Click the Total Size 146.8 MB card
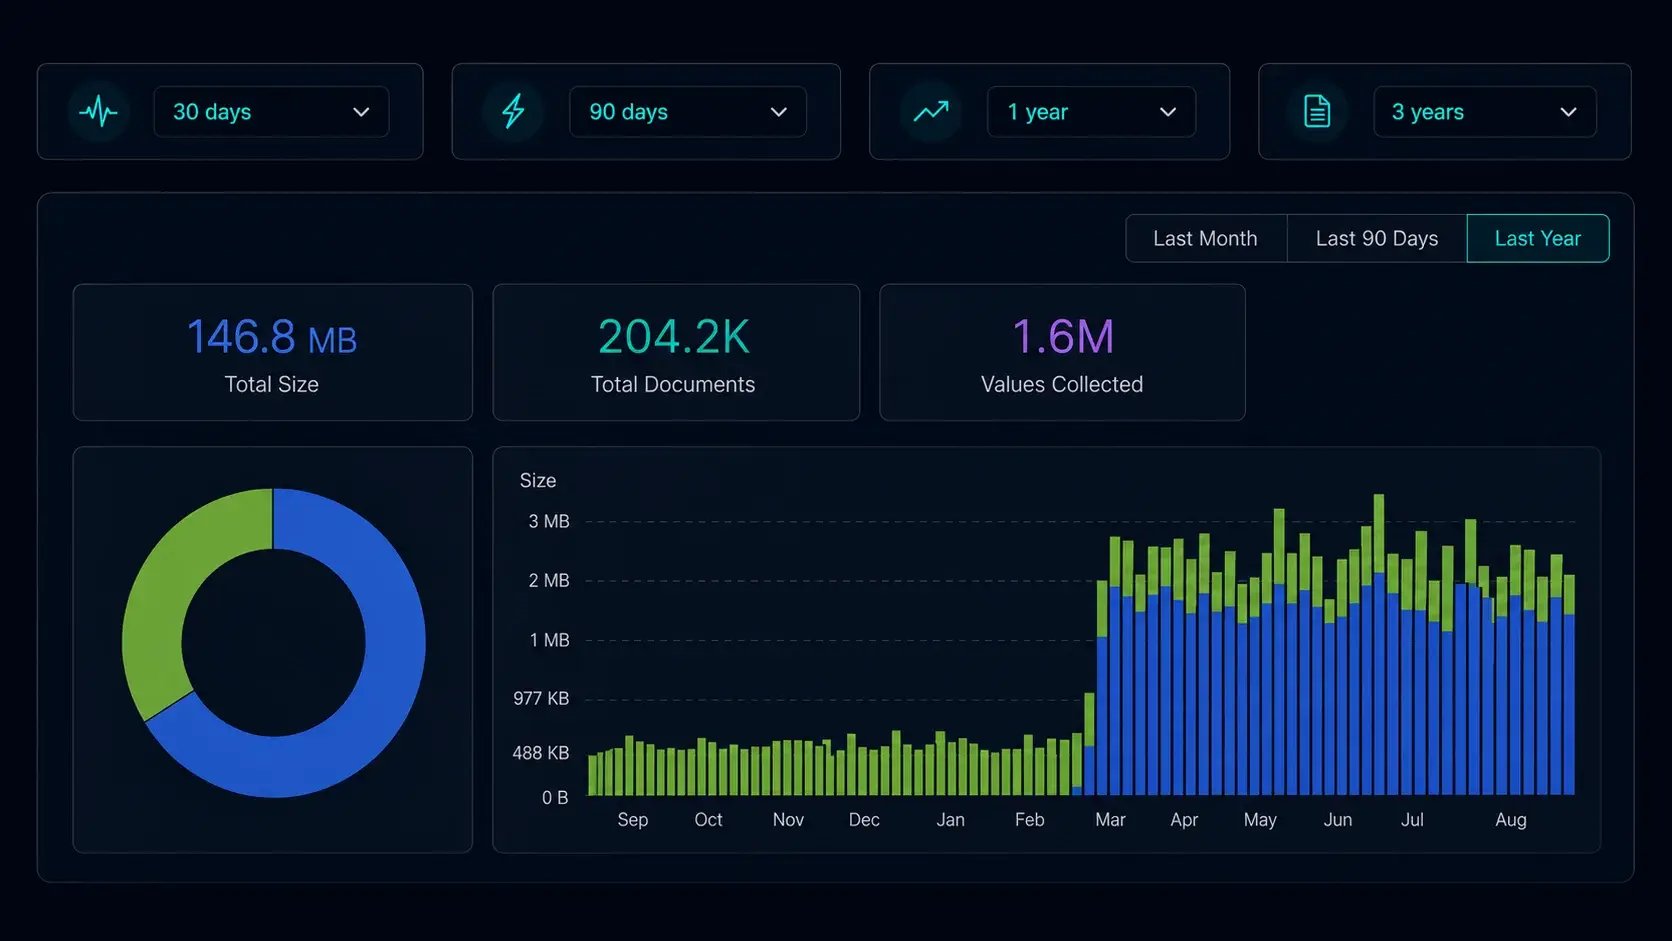Viewport: 1672px width, 941px height. coord(272,352)
